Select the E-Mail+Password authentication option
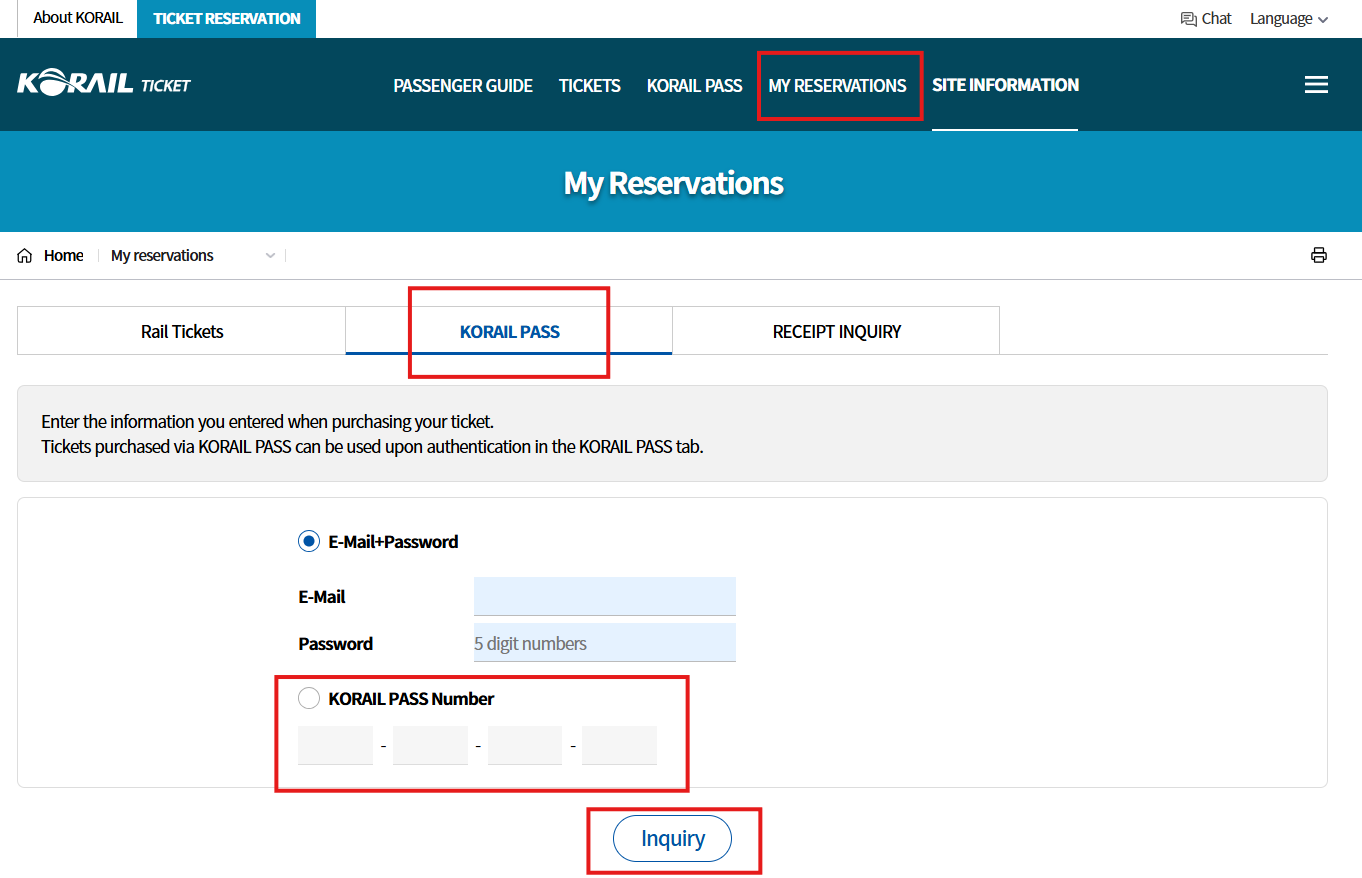Screen dimensions: 1362x878 [x=309, y=540]
